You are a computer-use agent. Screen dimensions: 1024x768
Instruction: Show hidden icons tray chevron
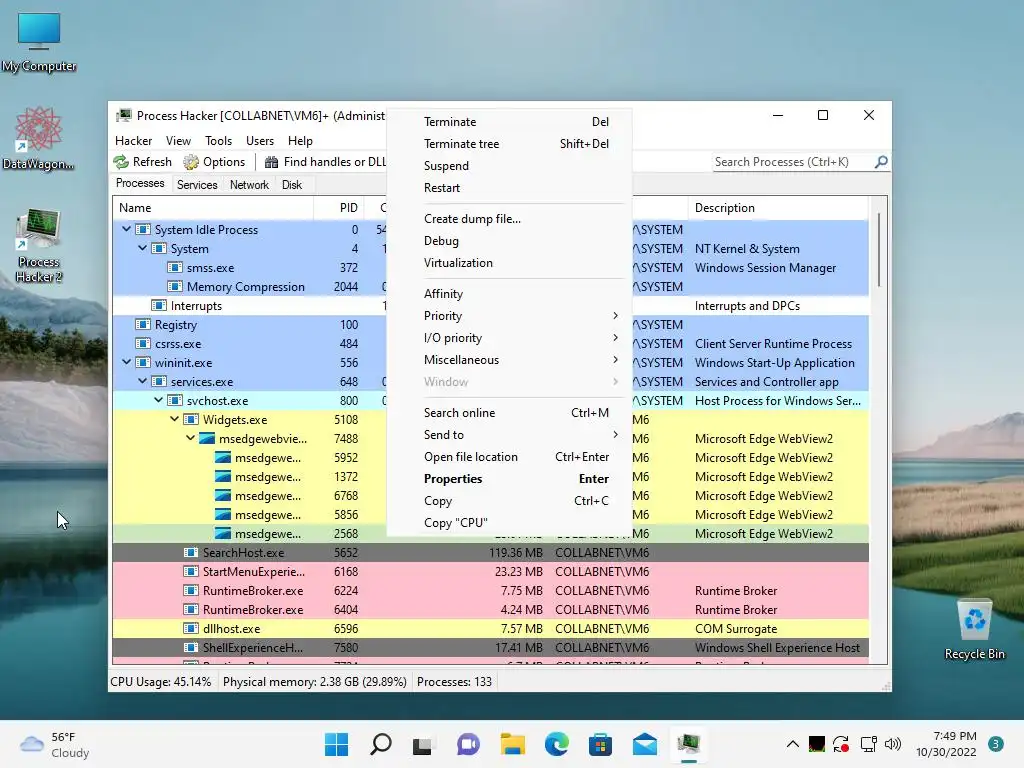tap(792, 744)
